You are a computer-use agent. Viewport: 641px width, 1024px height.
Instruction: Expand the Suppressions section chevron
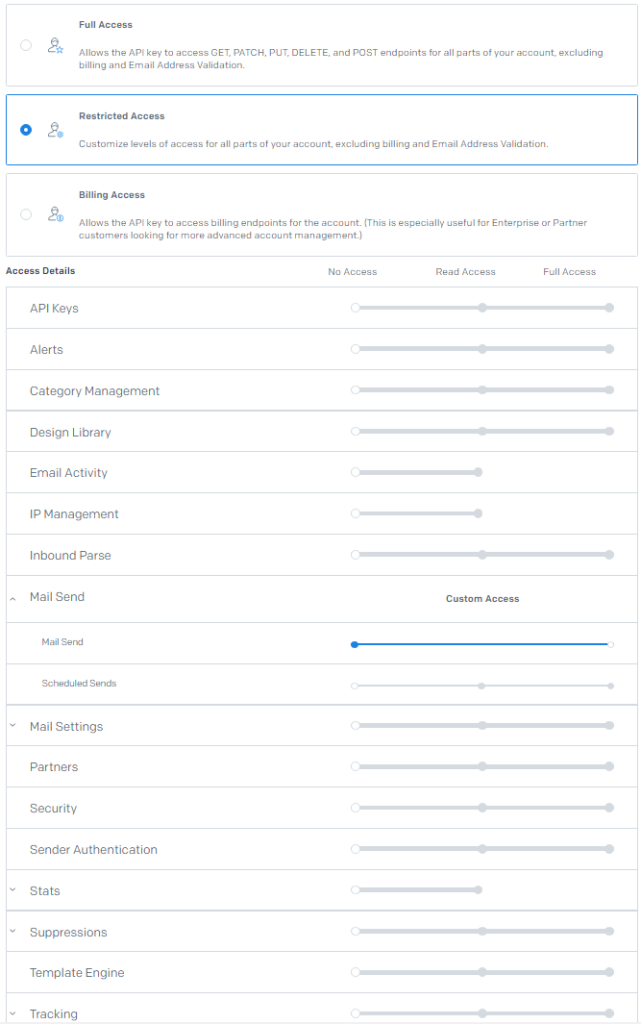coord(12,932)
